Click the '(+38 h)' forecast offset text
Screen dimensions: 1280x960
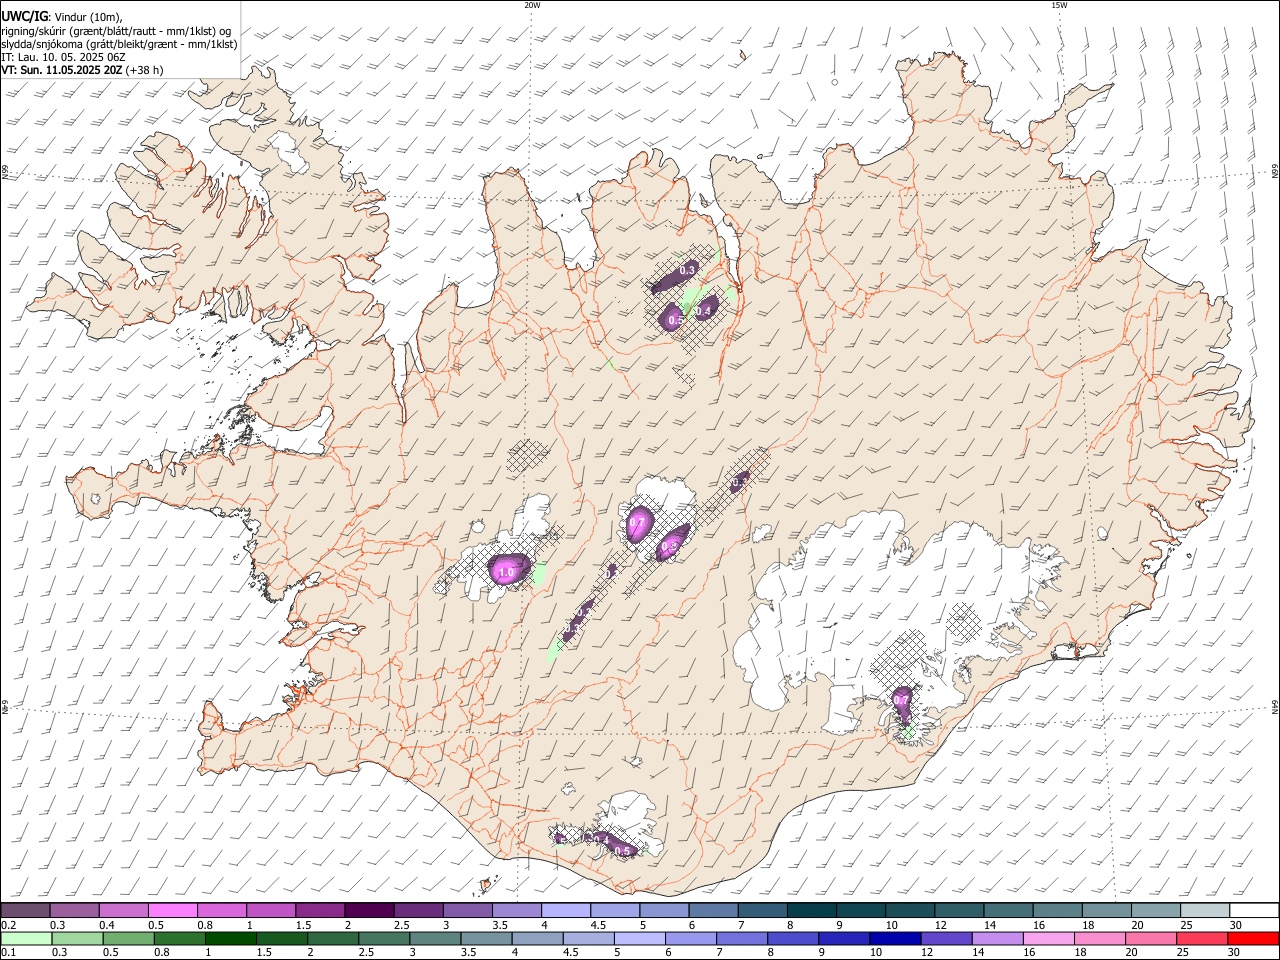pyautogui.click(x=145, y=70)
